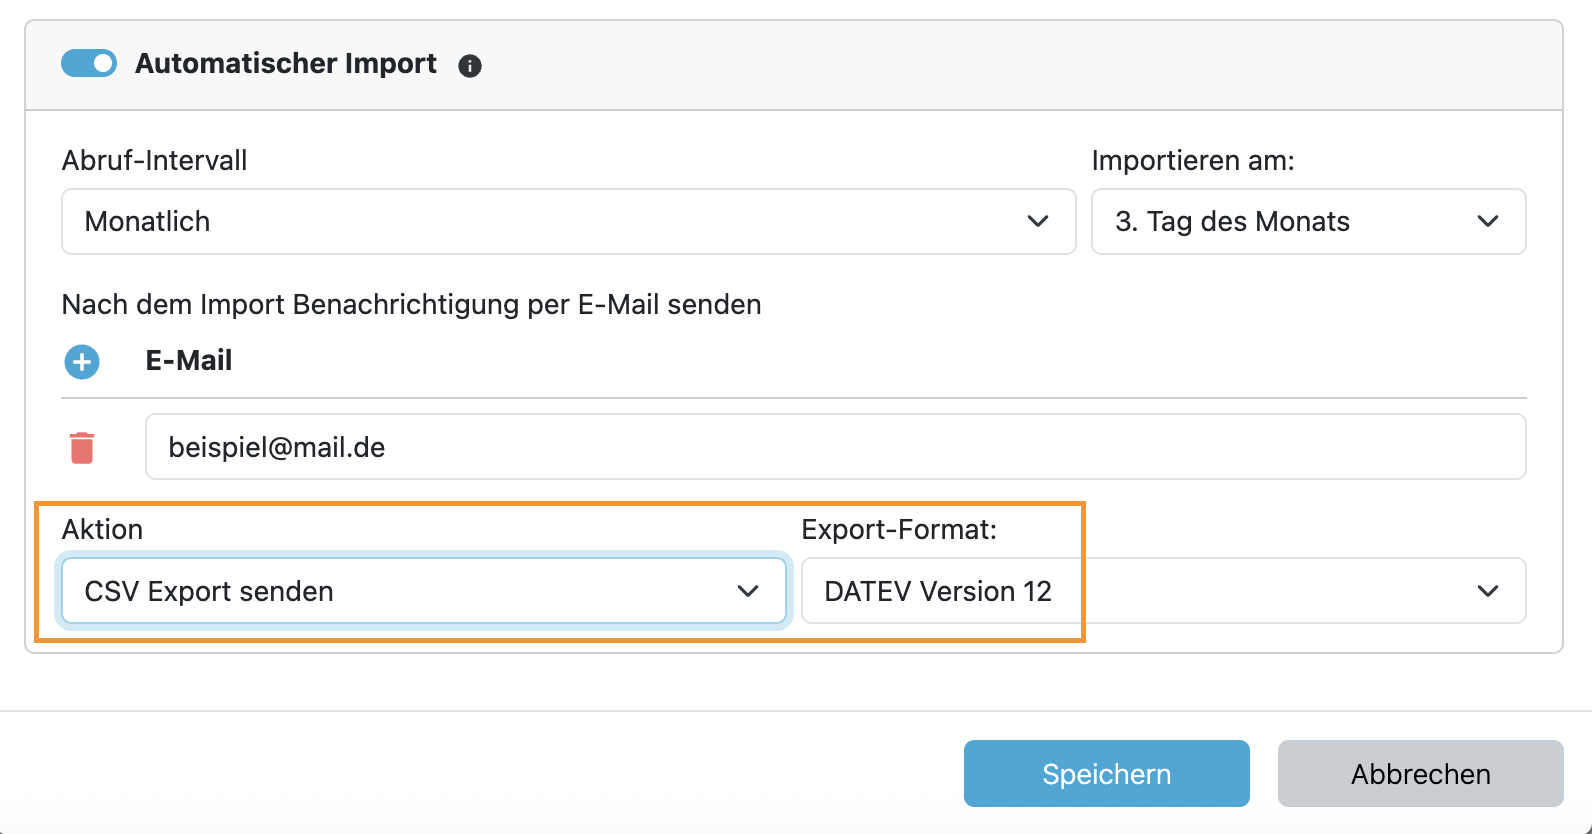Expand the '3. Tag des Monats' dropdown
This screenshot has width=1592, height=834.
[x=1308, y=221]
